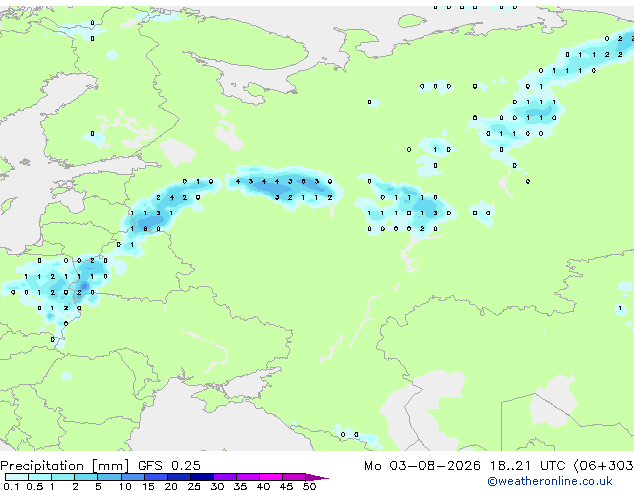Click the 'Mo 03-08-2026' date text
The width and height of the screenshot is (634, 490).
[x=422, y=466]
